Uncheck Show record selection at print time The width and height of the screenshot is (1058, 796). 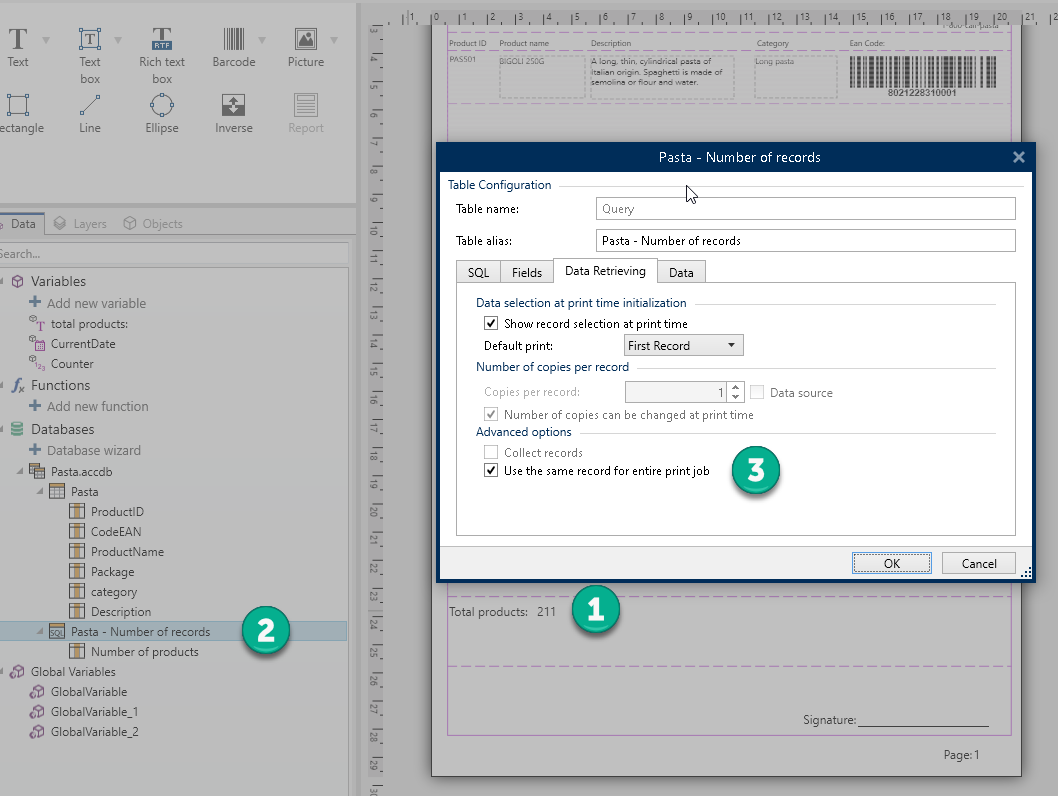(491, 324)
